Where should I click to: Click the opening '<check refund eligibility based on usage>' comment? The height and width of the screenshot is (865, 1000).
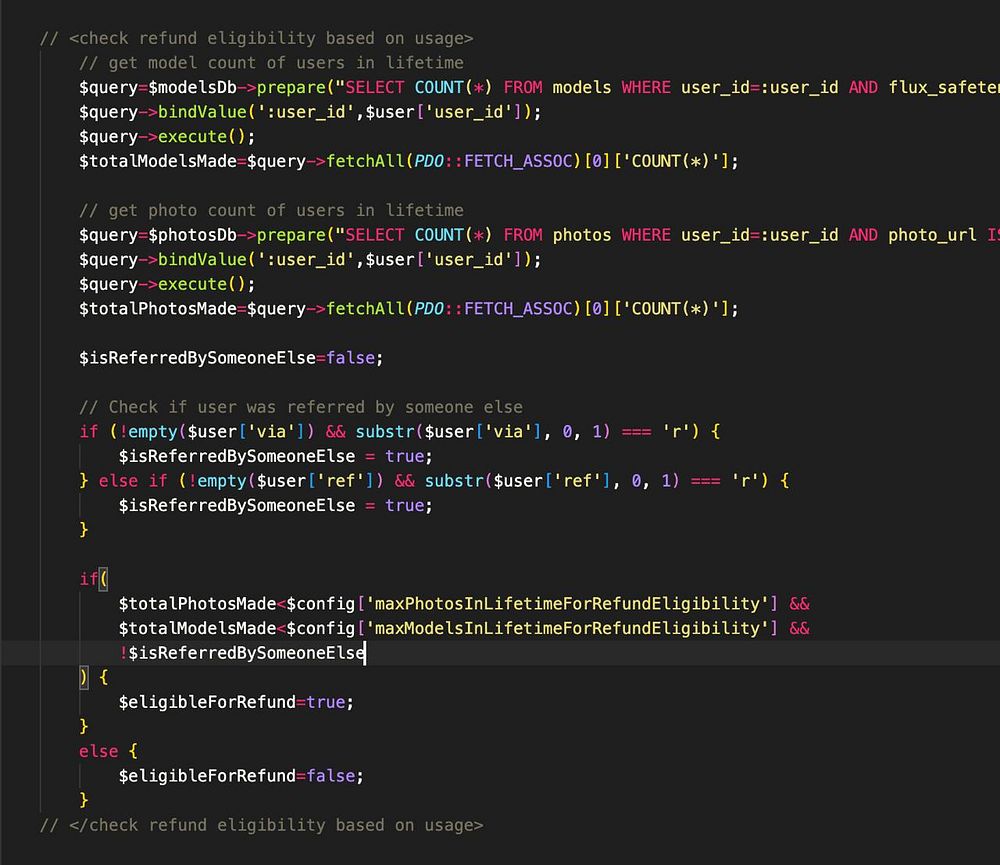[256, 38]
